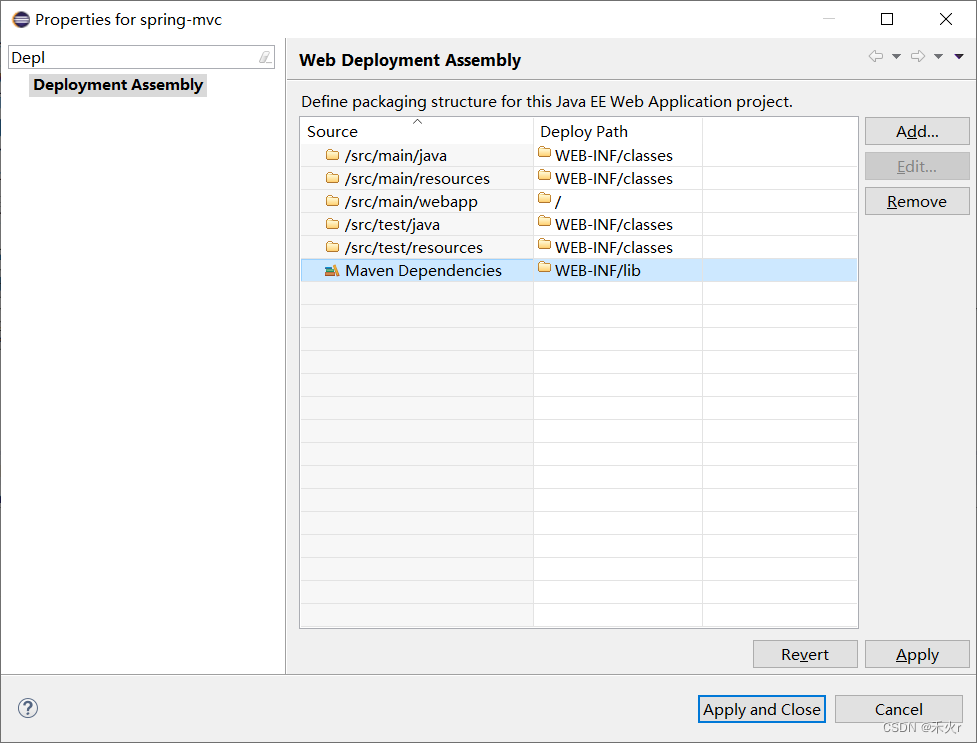Viewport: 977px width, 743px height.
Task: Open the back history dropdown arrow
Action: [896, 57]
